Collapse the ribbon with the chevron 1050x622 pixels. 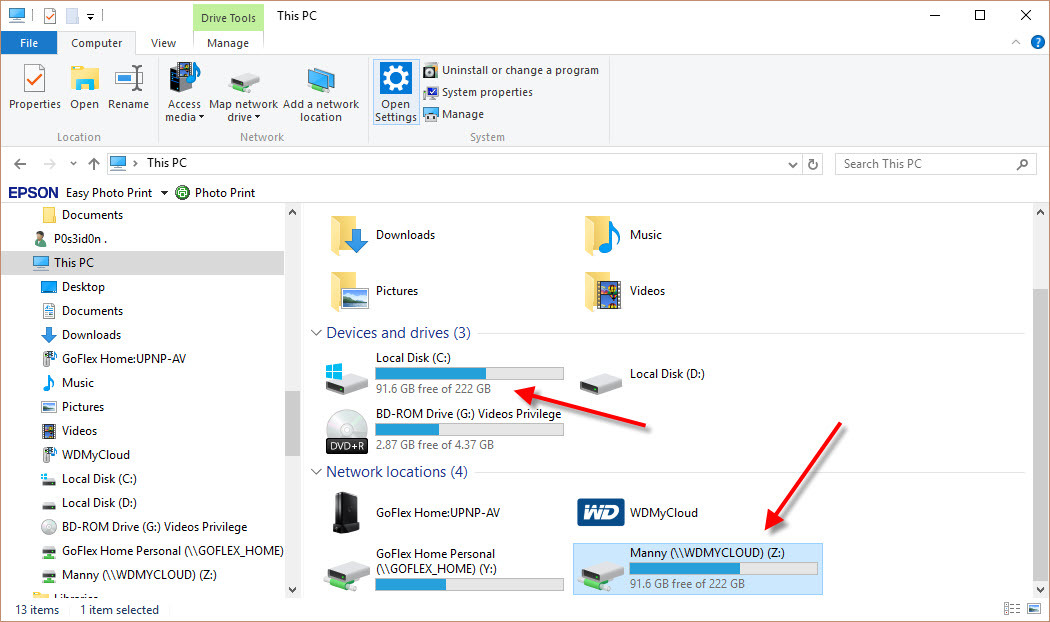tap(1016, 42)
